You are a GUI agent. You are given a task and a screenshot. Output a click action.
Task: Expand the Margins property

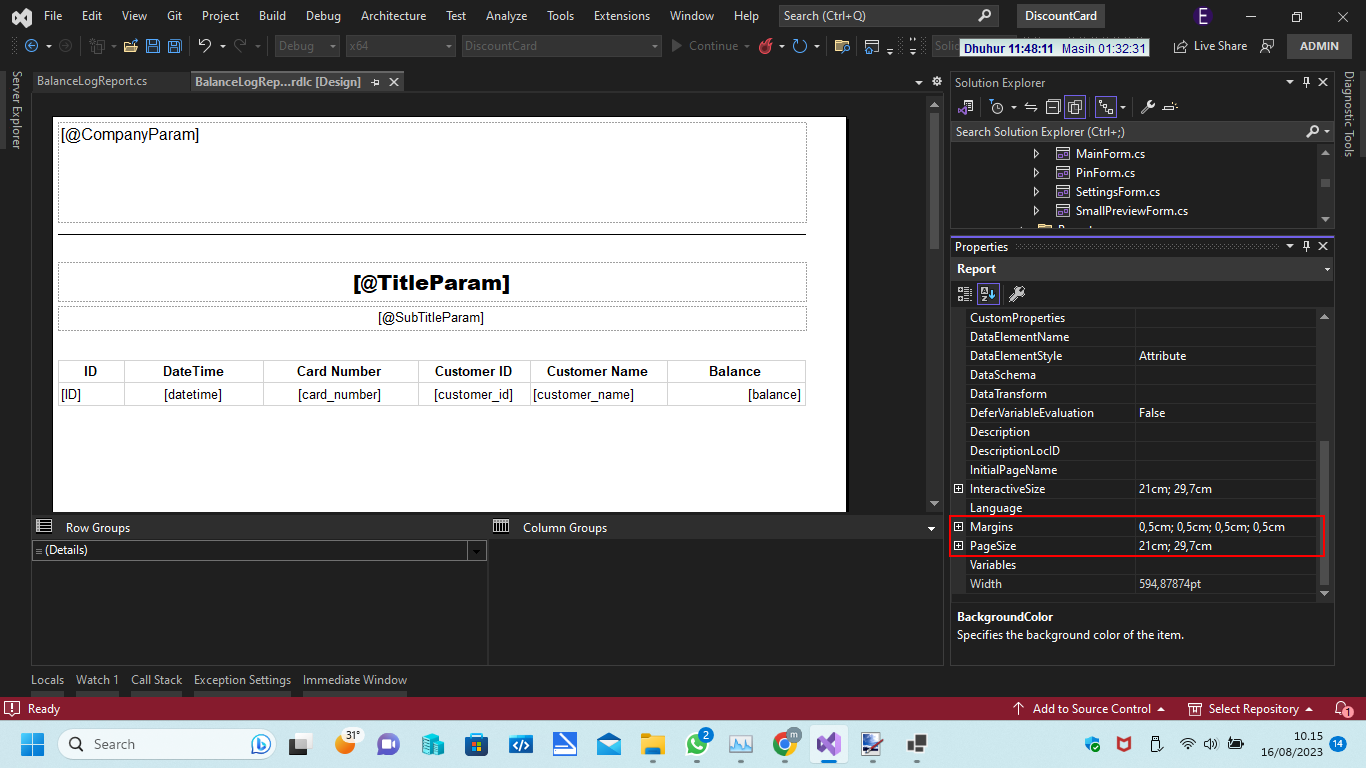point(960,527)
